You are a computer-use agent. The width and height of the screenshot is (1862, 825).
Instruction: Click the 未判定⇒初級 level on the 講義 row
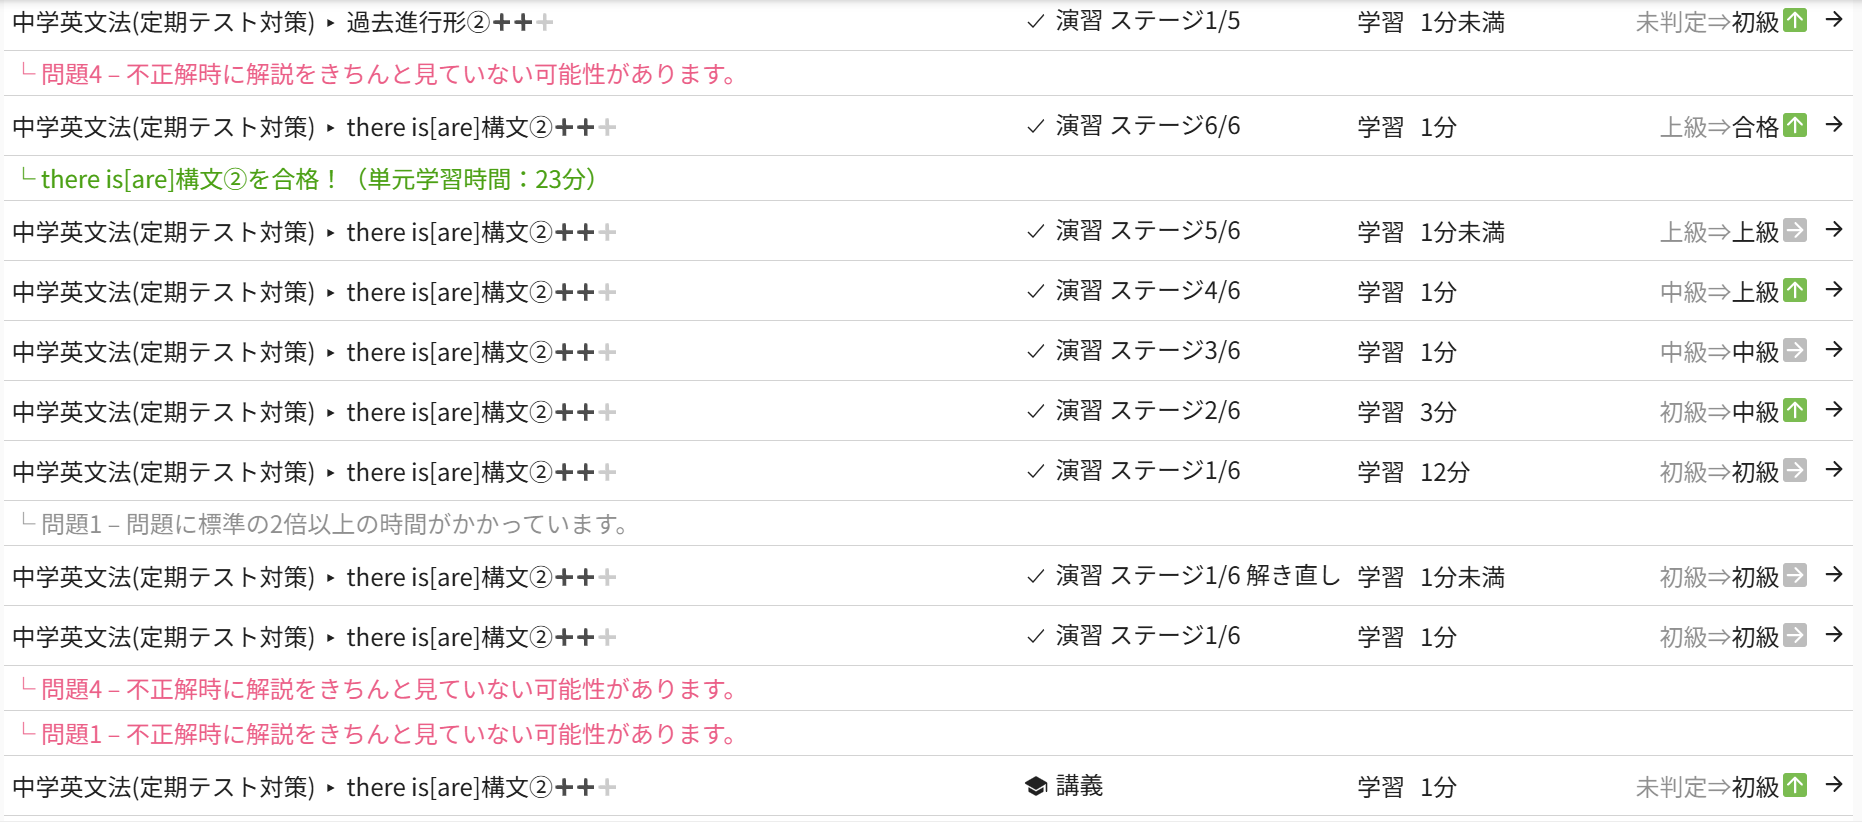(1706, 787)
